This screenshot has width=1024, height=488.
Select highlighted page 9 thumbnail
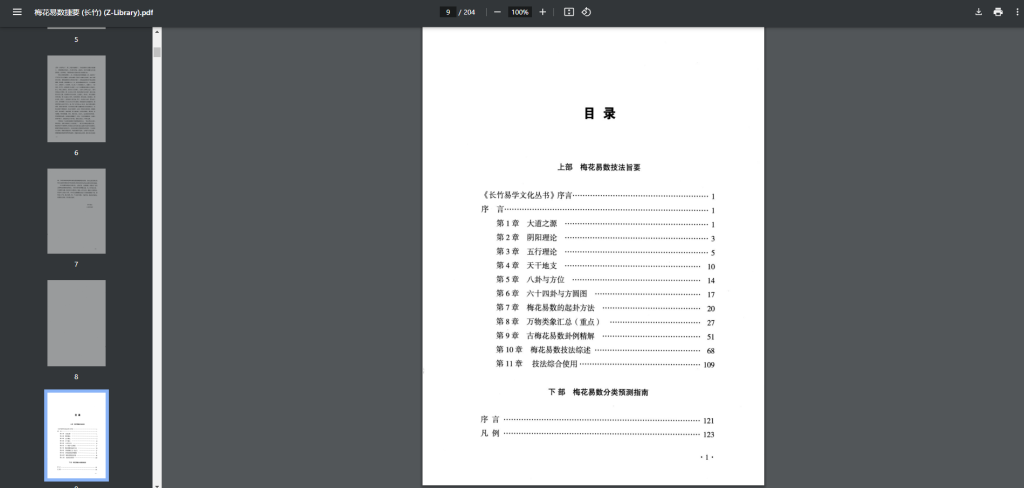click(x=76, y=436)
